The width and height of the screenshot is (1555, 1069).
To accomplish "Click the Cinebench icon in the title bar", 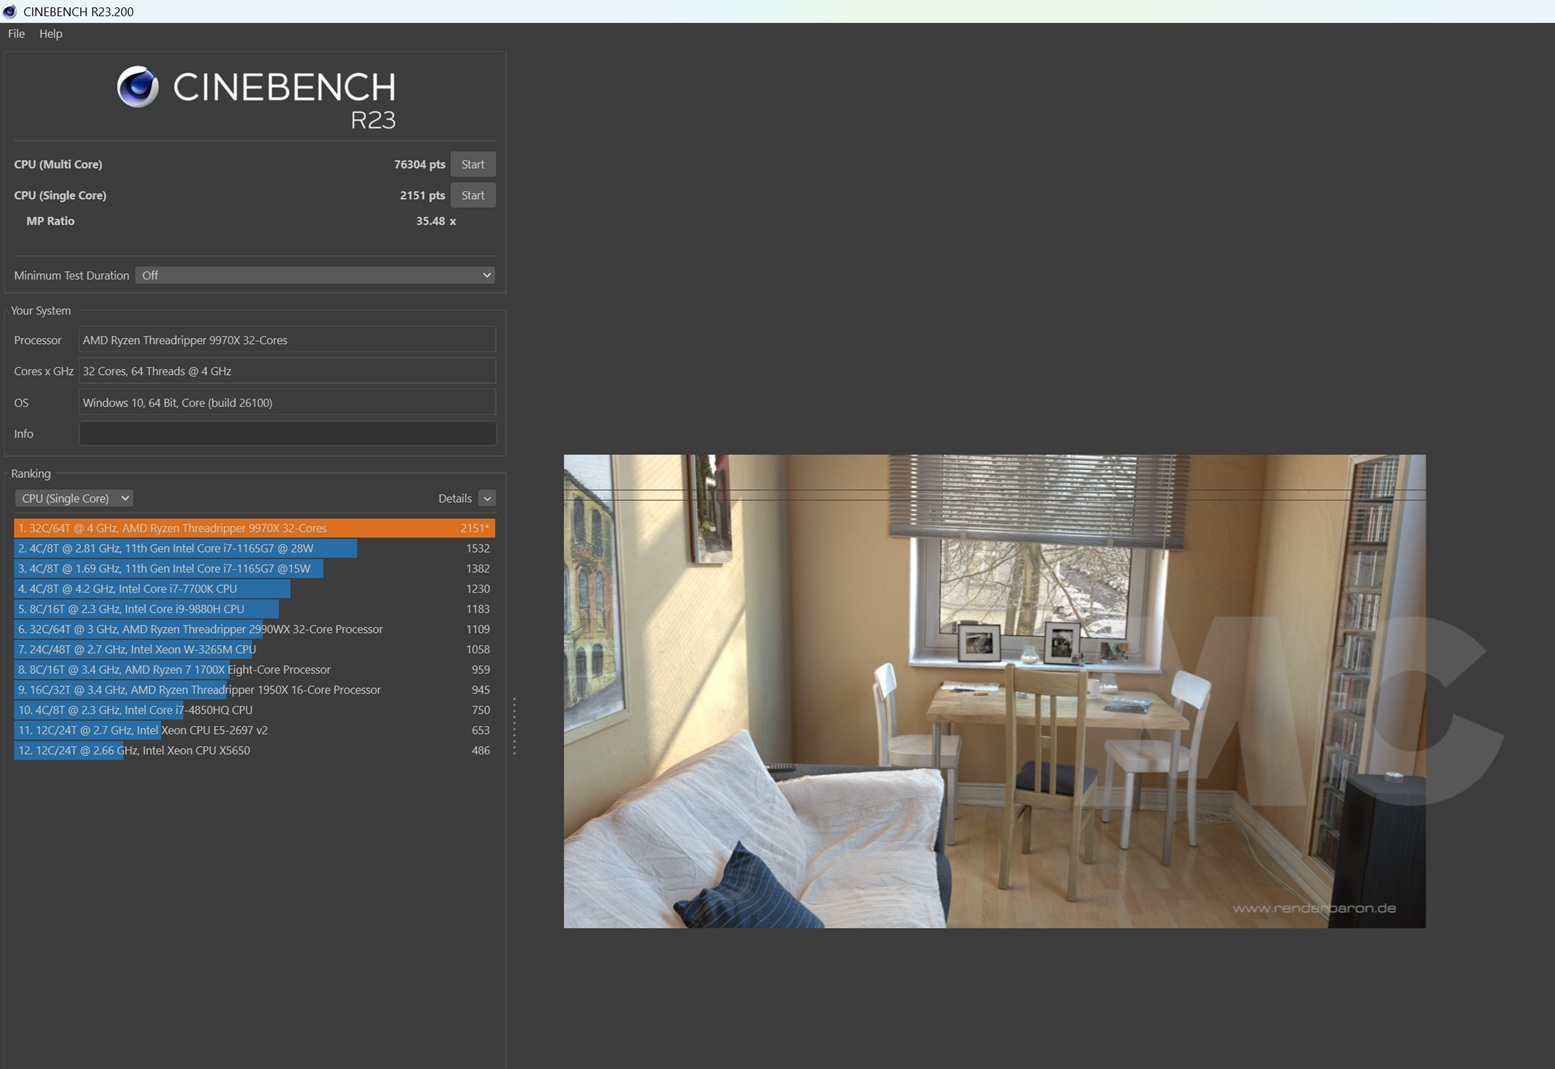I will [x=10, y=11].
